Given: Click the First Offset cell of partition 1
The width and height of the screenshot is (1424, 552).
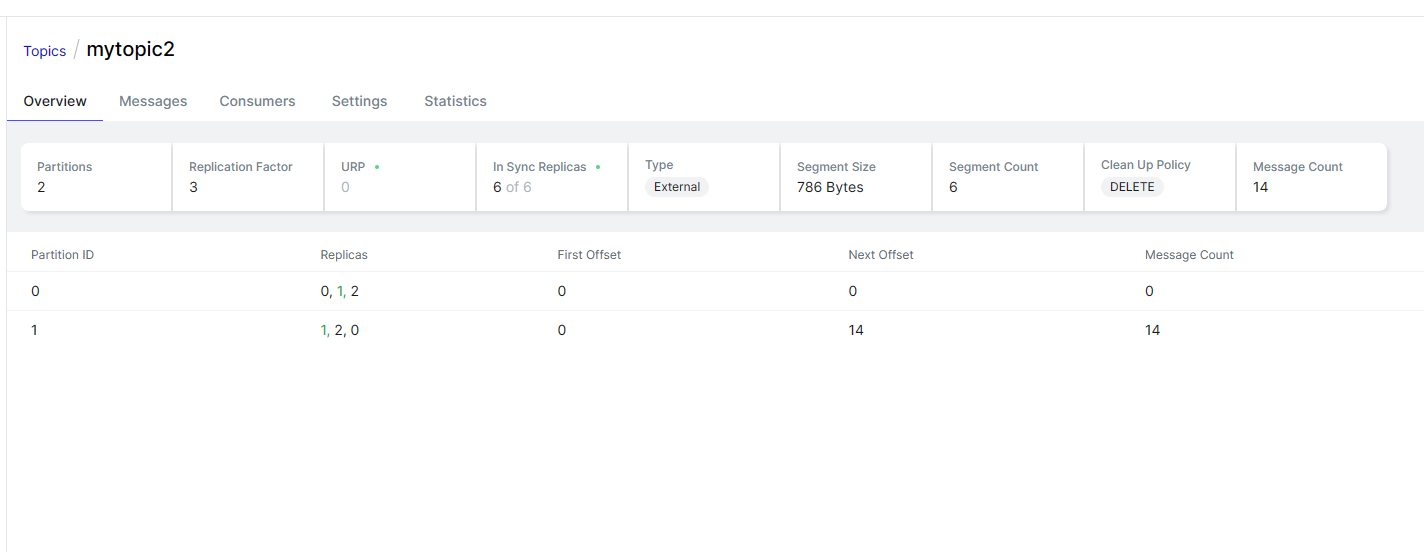Looking at the screenshot, I should [x=562, y=330].
